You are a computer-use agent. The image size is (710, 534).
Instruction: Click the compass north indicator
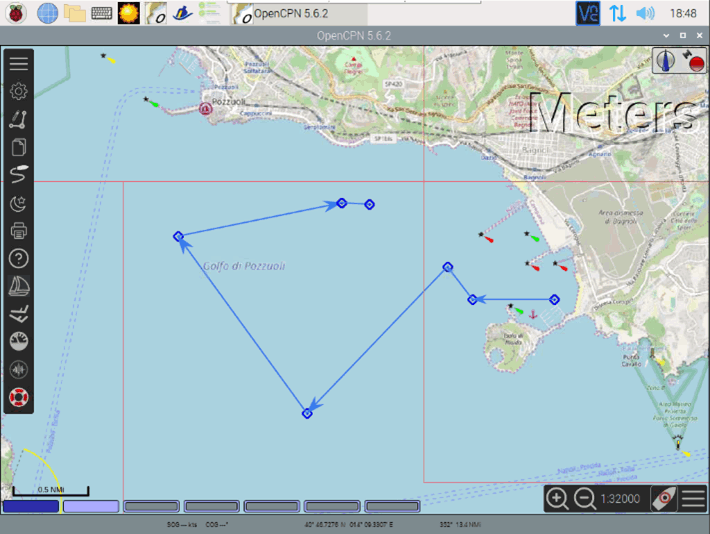[667, 62]
